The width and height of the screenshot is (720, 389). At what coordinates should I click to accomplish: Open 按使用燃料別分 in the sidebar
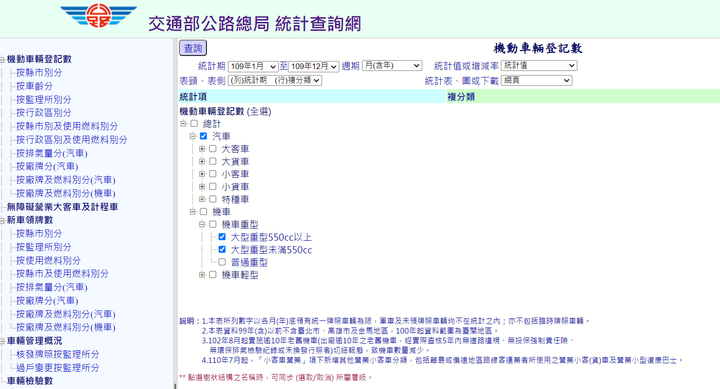(48, 260)
